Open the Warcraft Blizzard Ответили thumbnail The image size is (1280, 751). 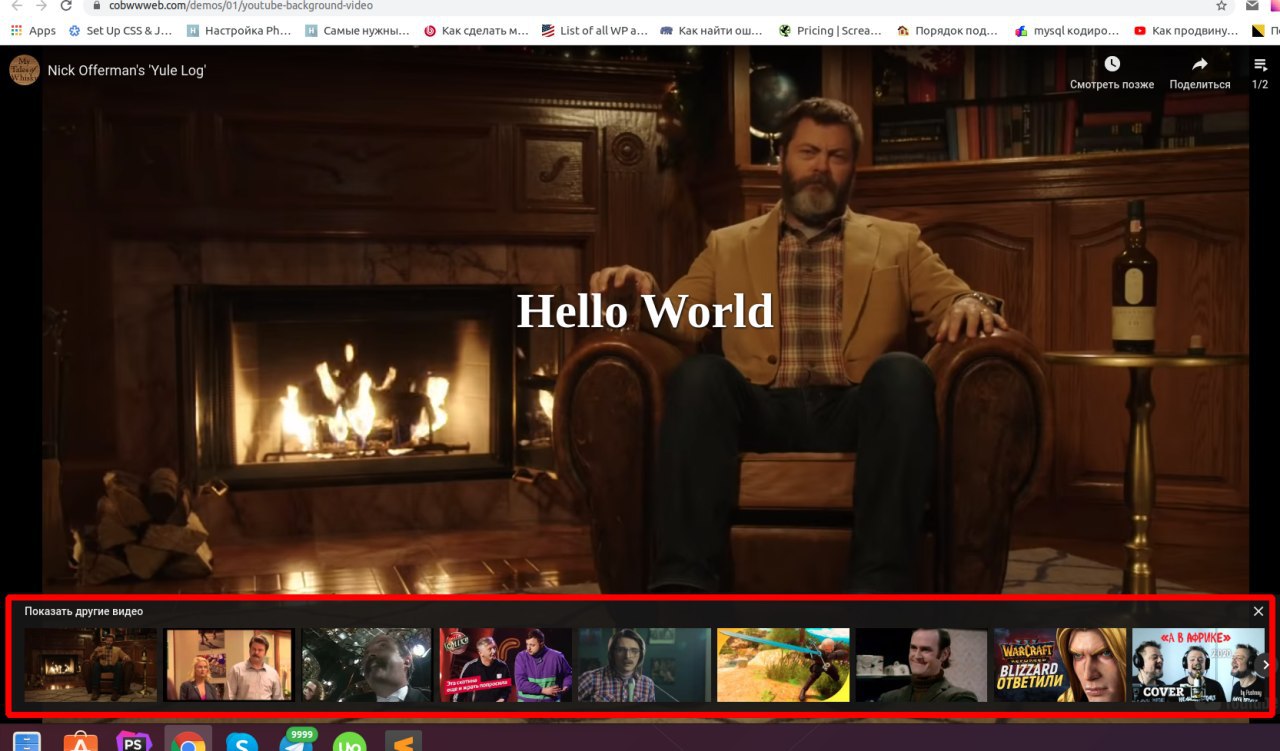click(1060, 665)
